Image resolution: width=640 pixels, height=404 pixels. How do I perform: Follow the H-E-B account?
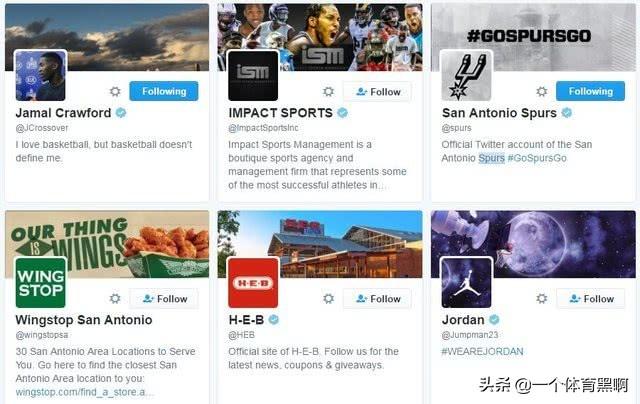coord(377,299)
